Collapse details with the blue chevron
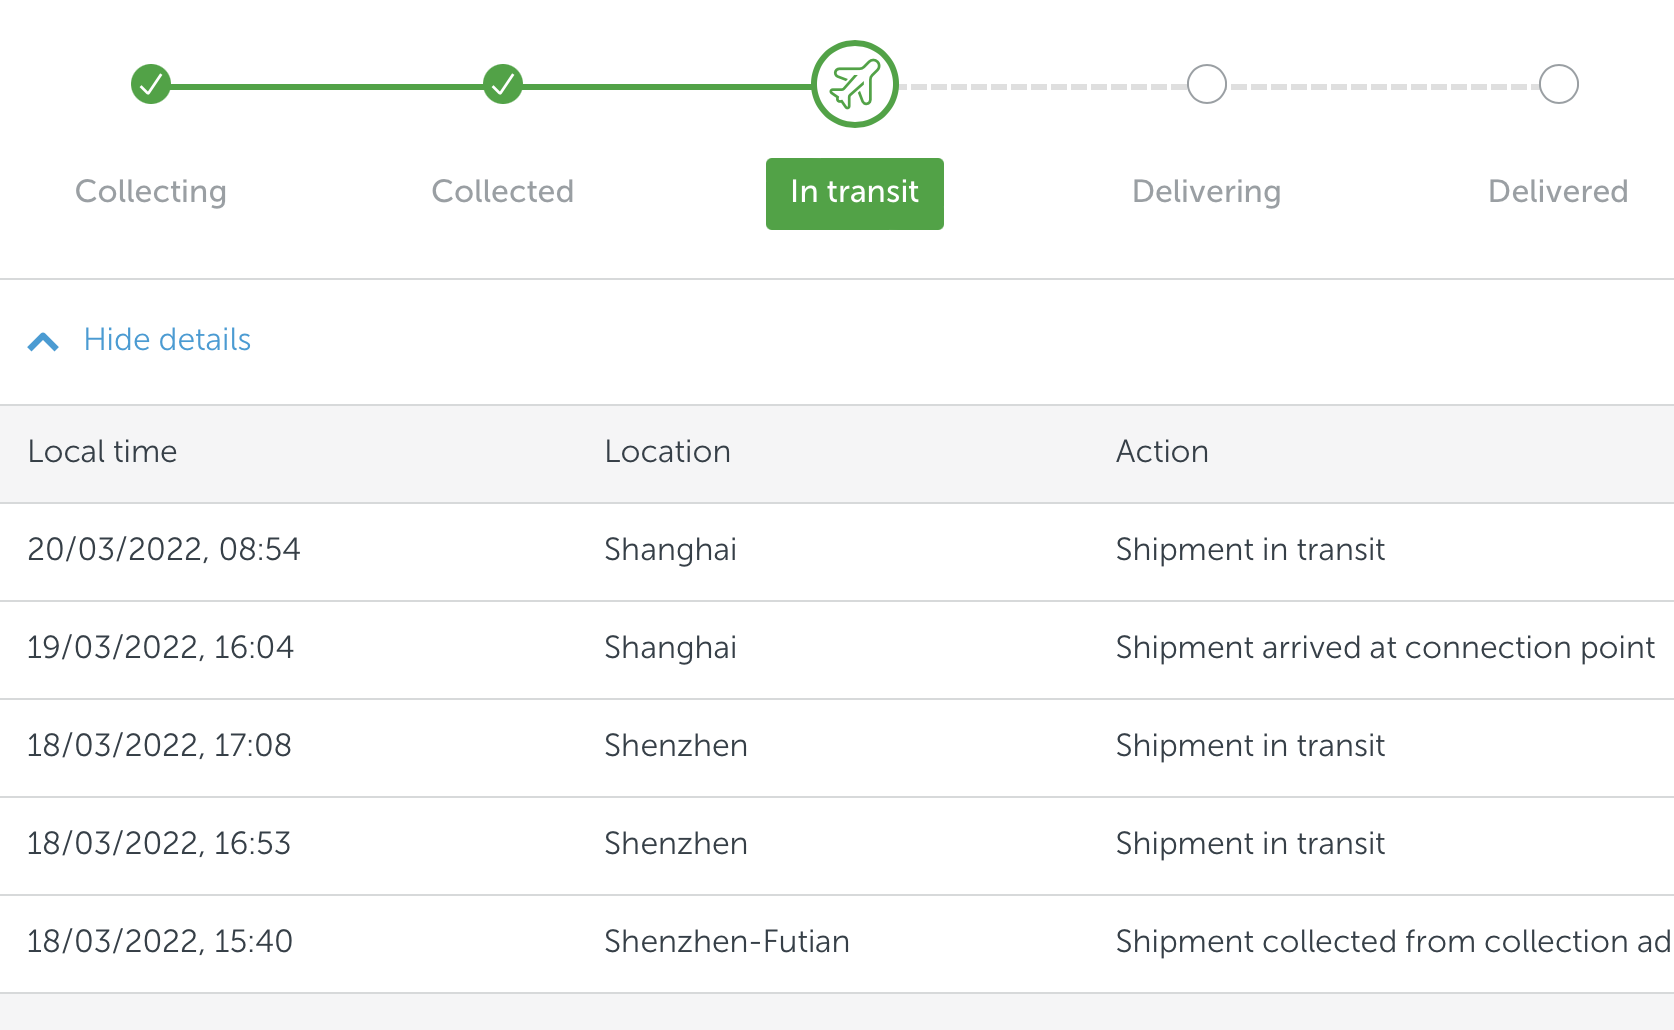The width and height of the screenshot is (1674, 1030). pyautogui.click(x=43, y=342)
